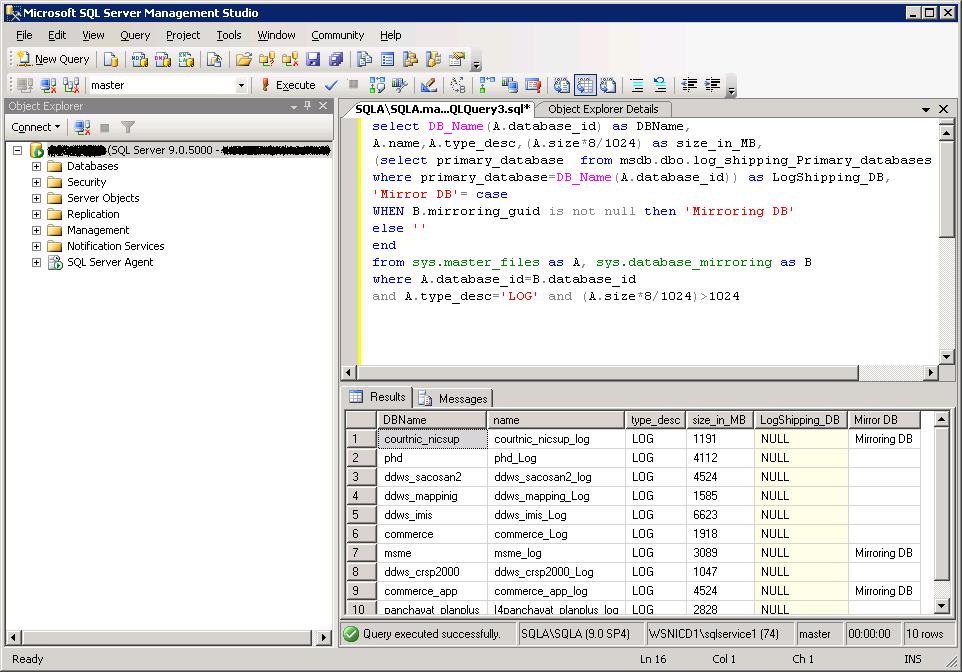
Task: Collapse the SQL Server 9.0.5000 root node
Action: coord(18,150)
